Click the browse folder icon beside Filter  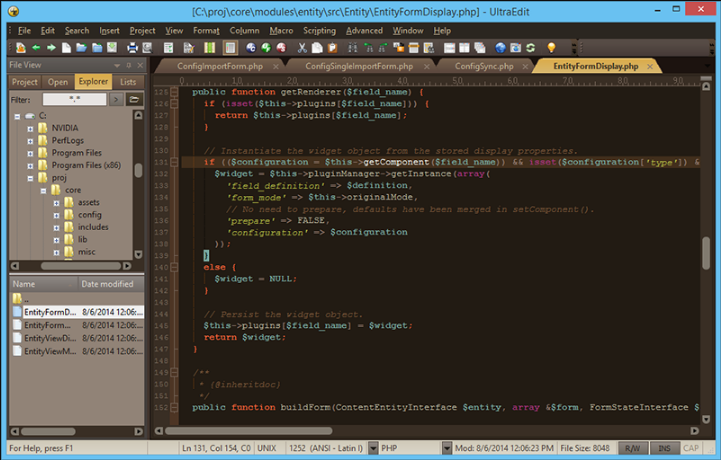(133, 100)
